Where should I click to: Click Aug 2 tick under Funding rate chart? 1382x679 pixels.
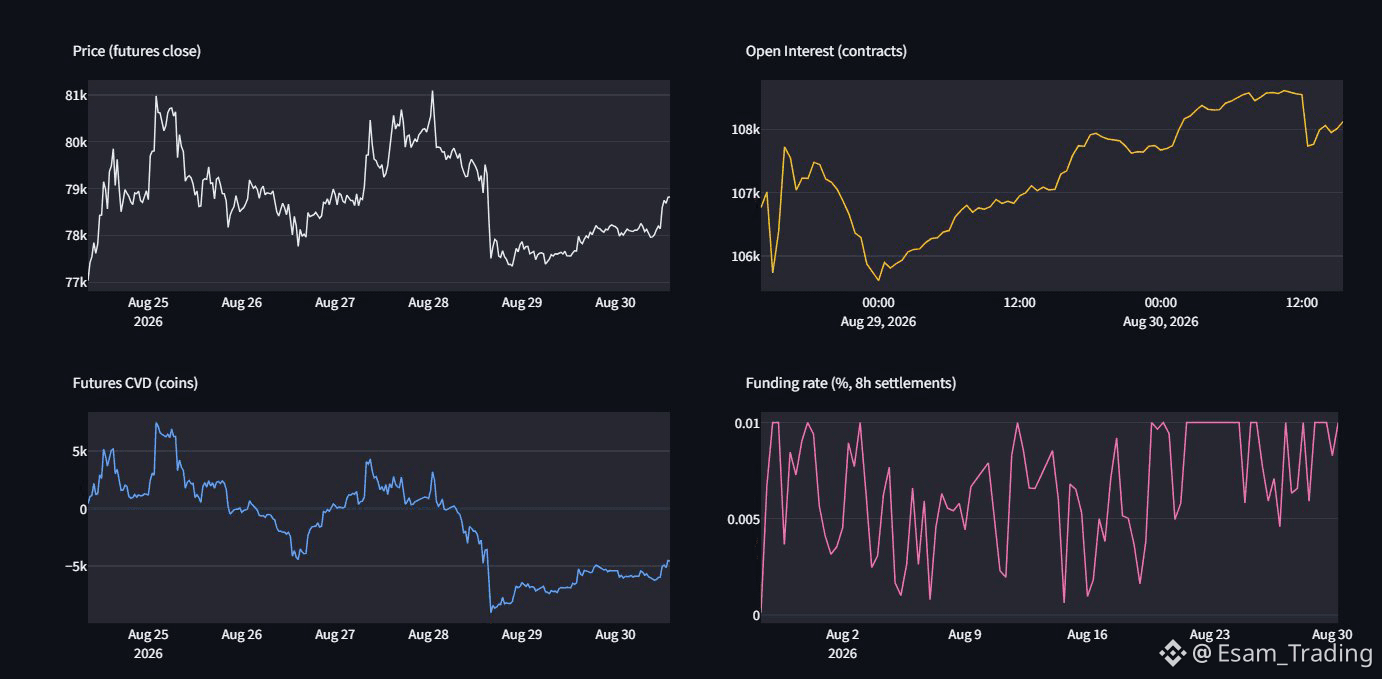pyautogui.click(x=842, y=634)
